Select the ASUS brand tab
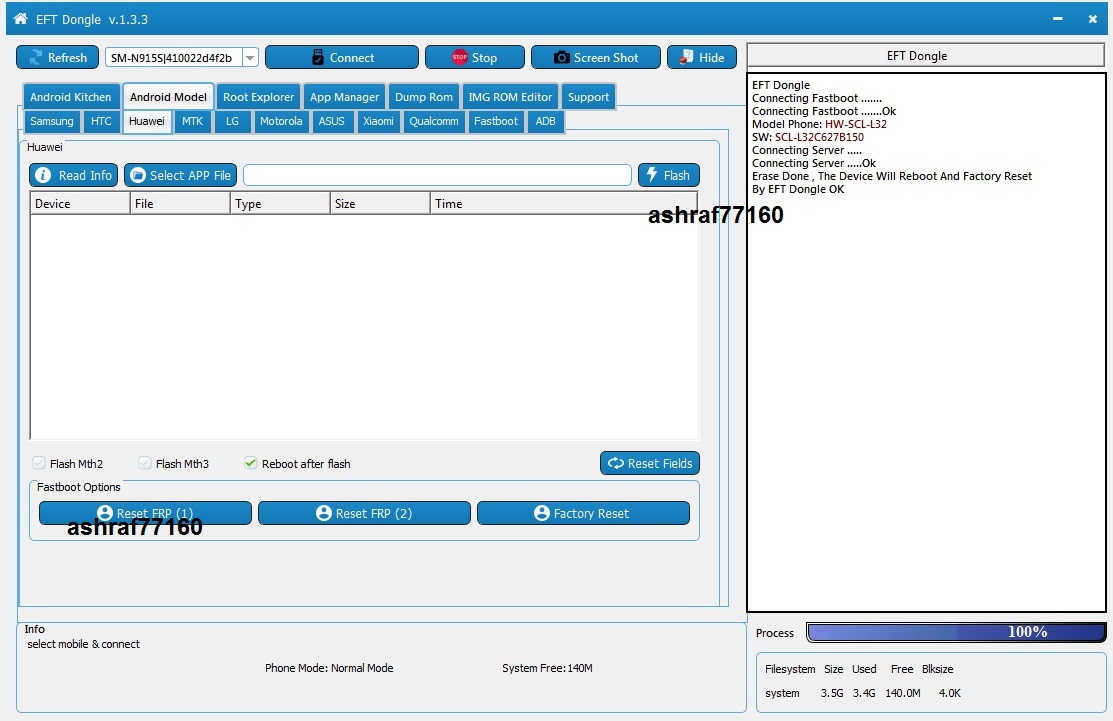The height and width of the screenshot is (721, 1113). click(x=331, y=121)
